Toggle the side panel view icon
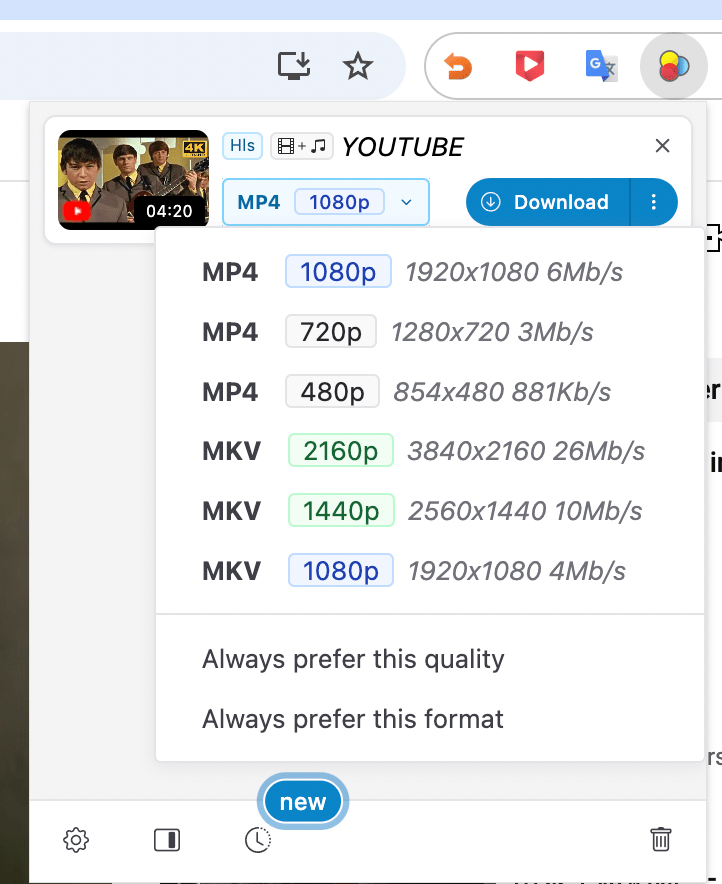This screenshot has width=722, height=884. click(167, 840)
